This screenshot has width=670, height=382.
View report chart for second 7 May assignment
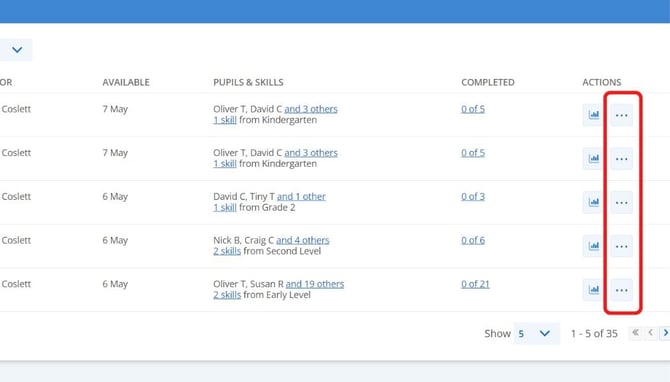[594, 159]
